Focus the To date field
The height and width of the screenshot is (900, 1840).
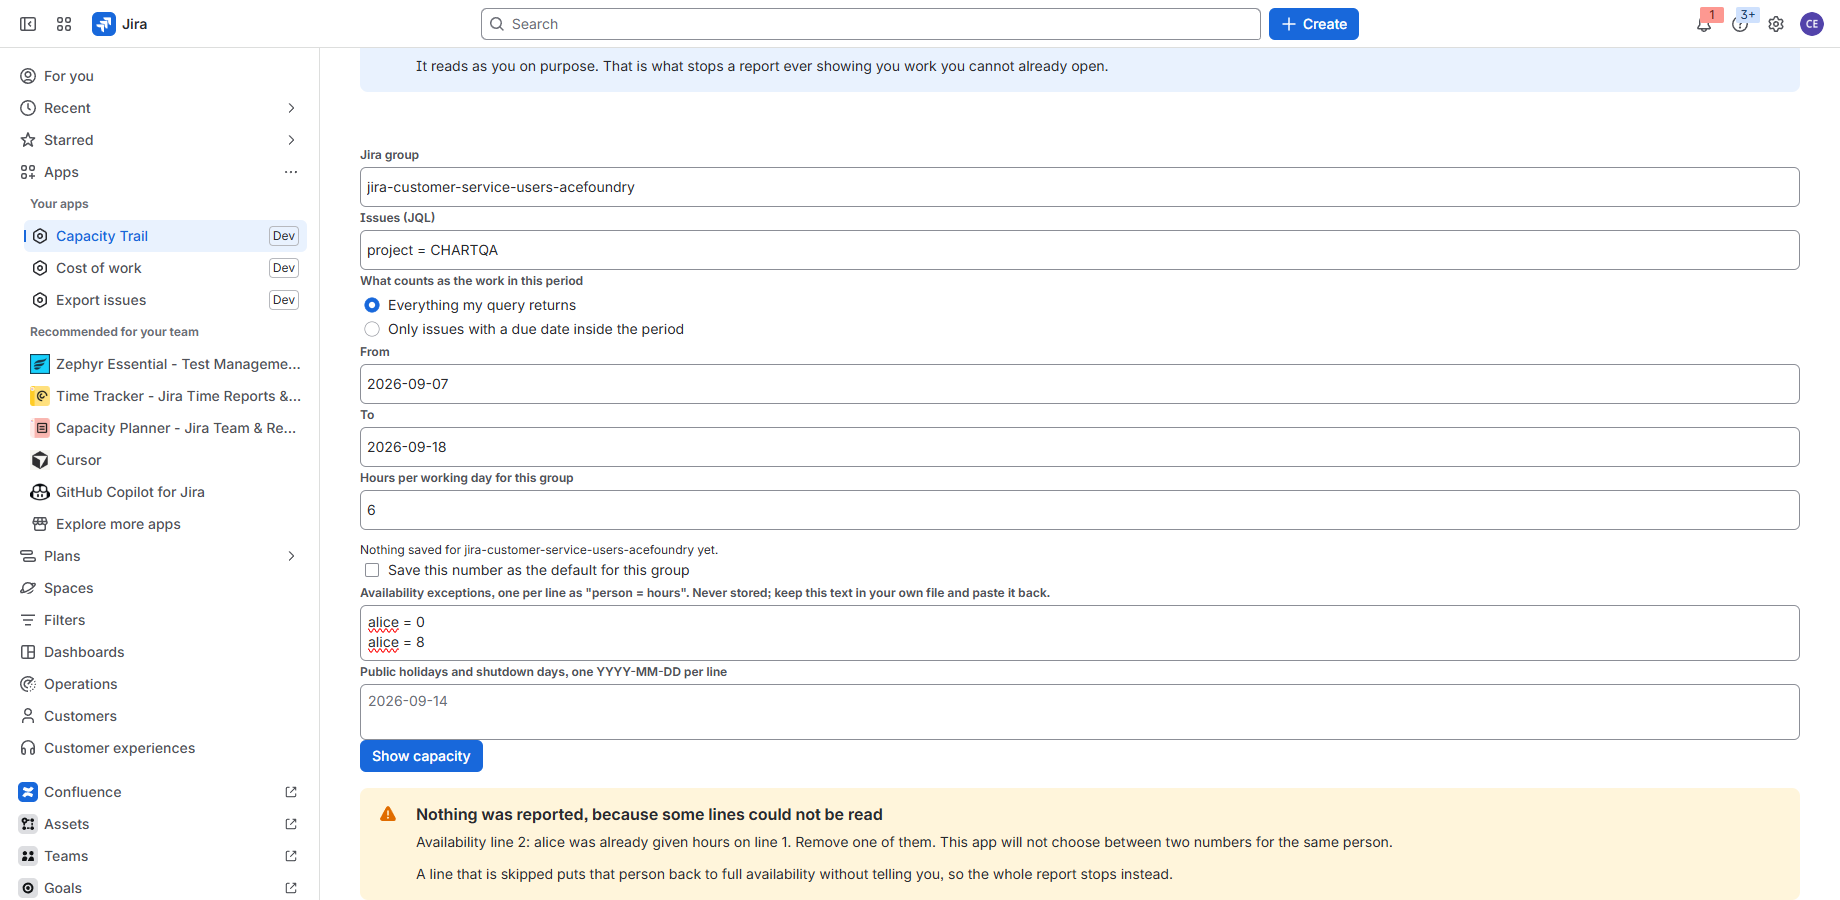[x=1080, y=447]
